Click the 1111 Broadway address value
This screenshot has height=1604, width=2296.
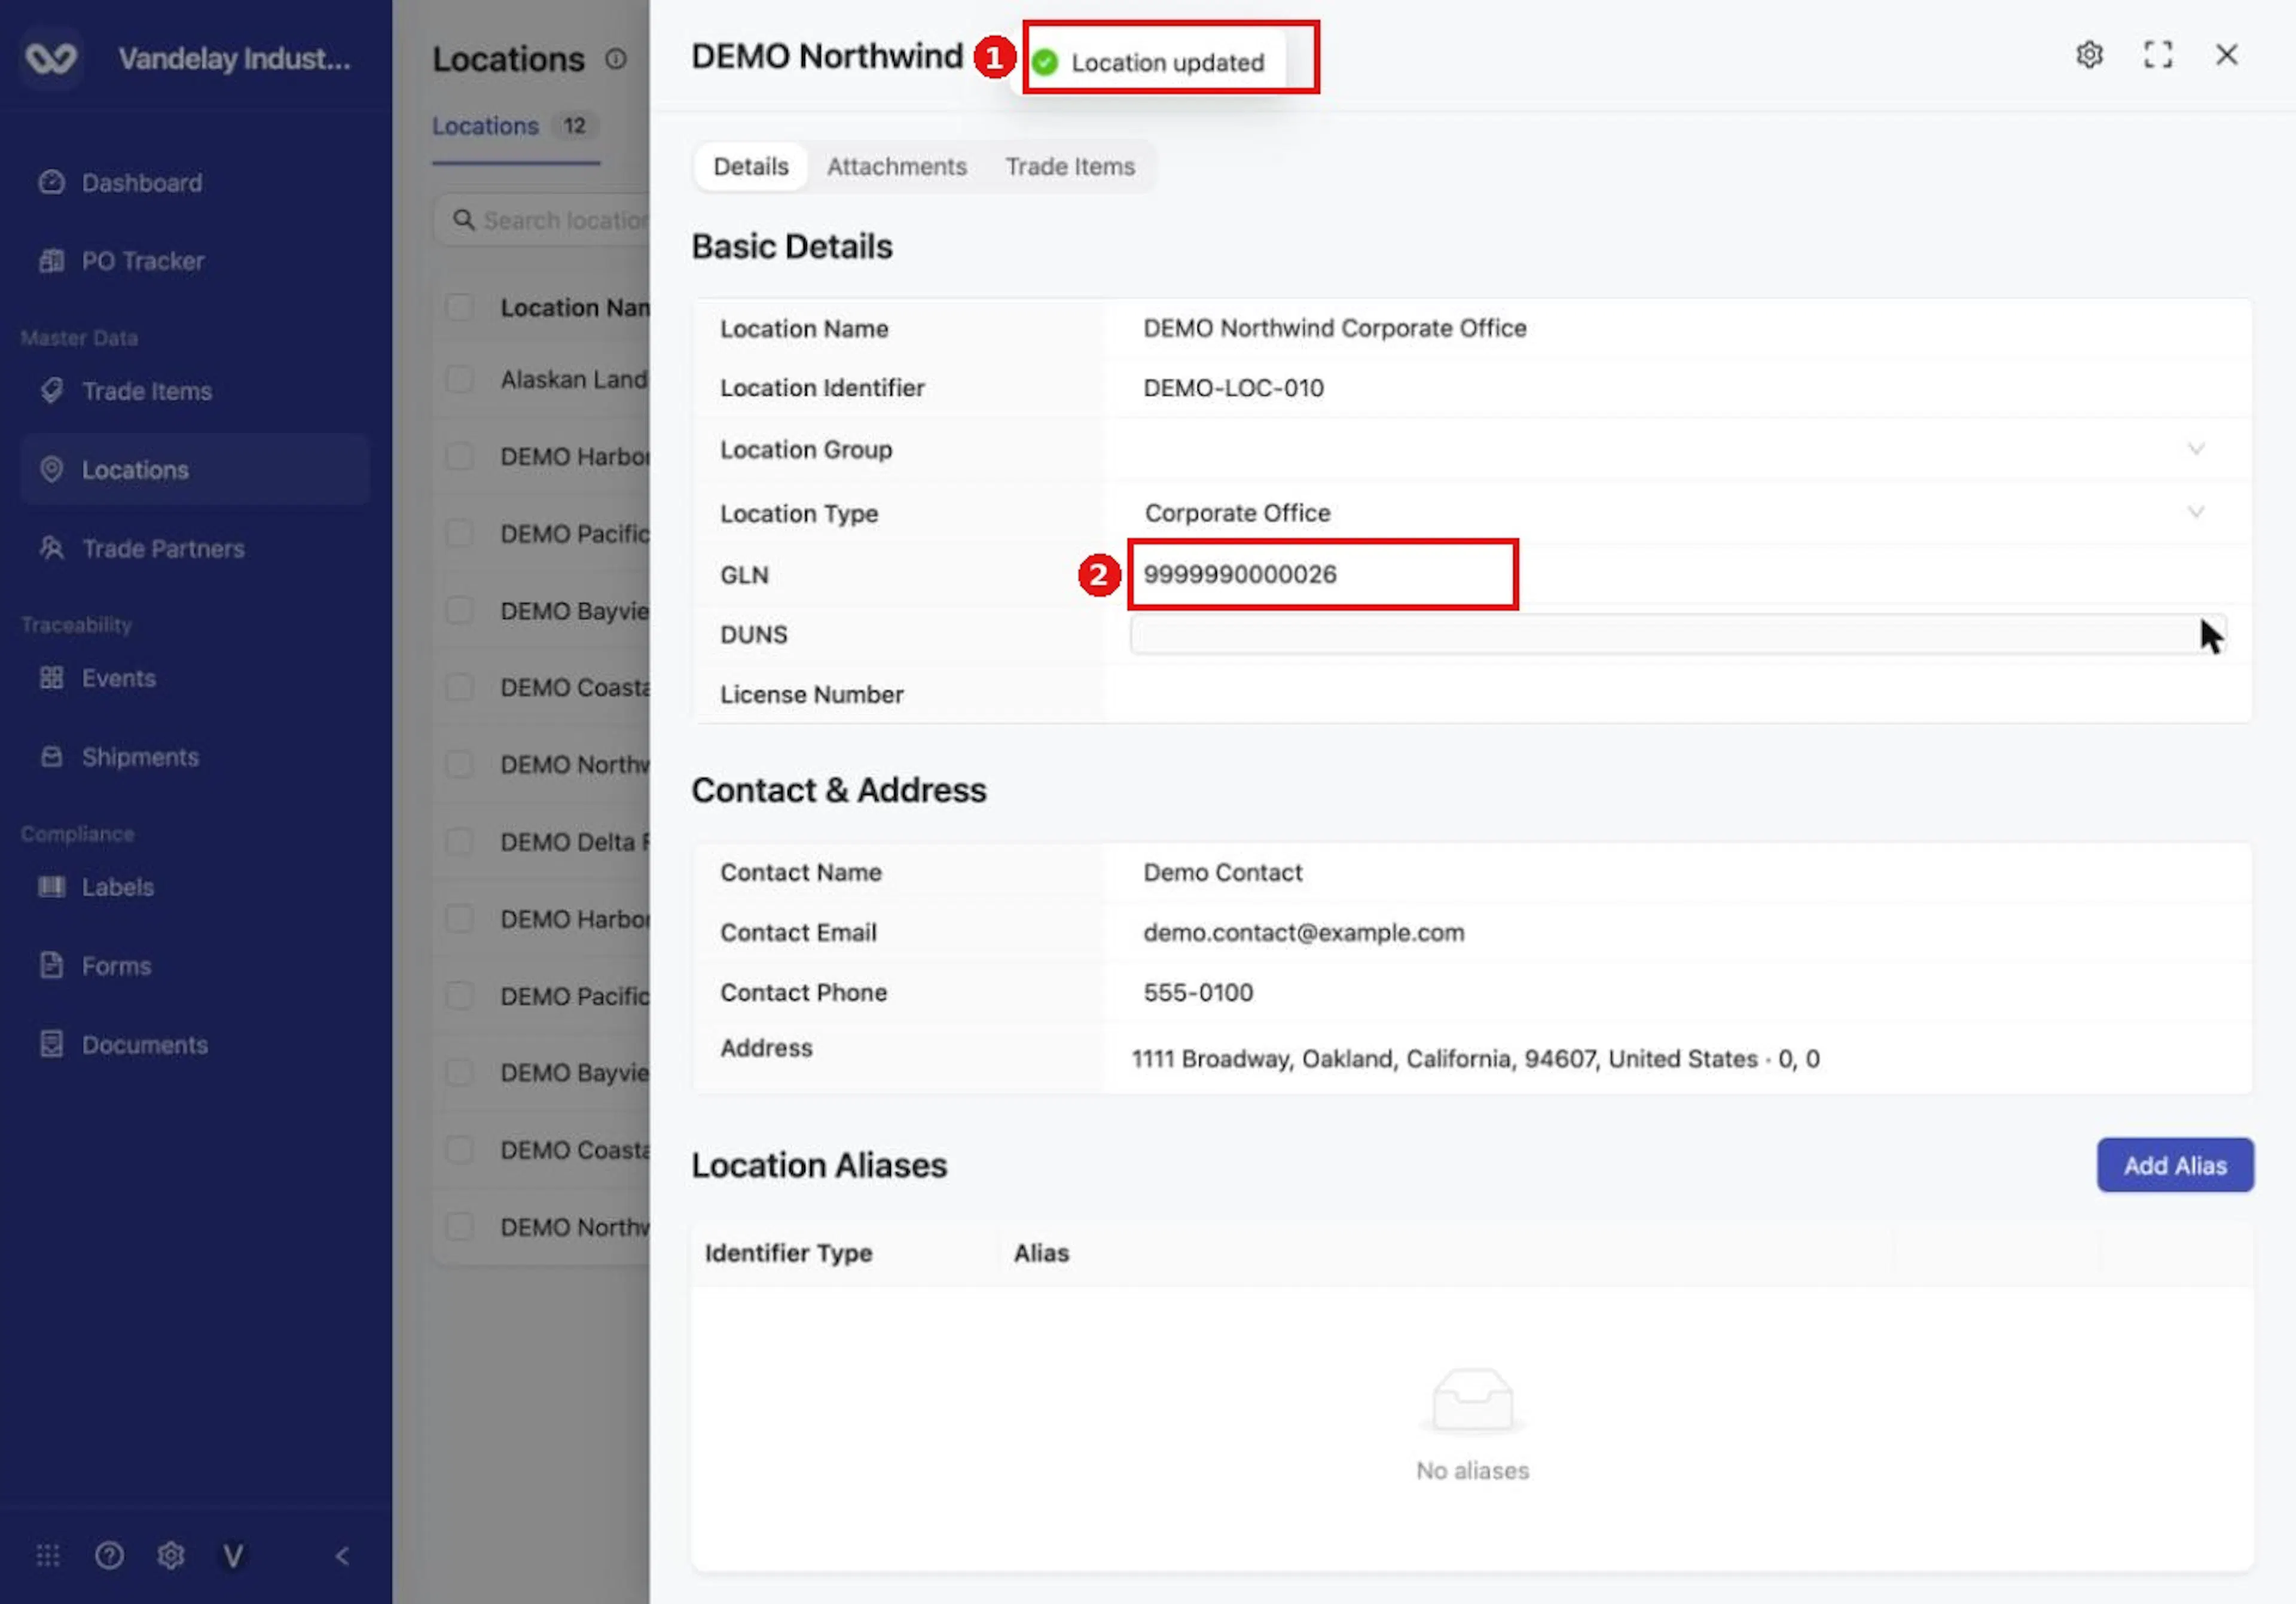[x=1475, y=1058]
